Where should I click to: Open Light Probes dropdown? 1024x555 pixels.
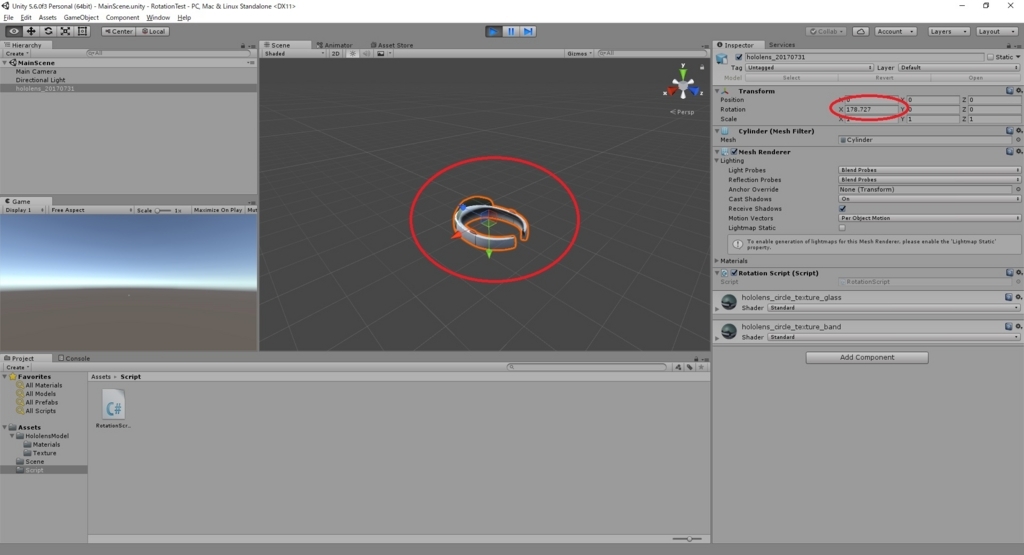point(929,170)
